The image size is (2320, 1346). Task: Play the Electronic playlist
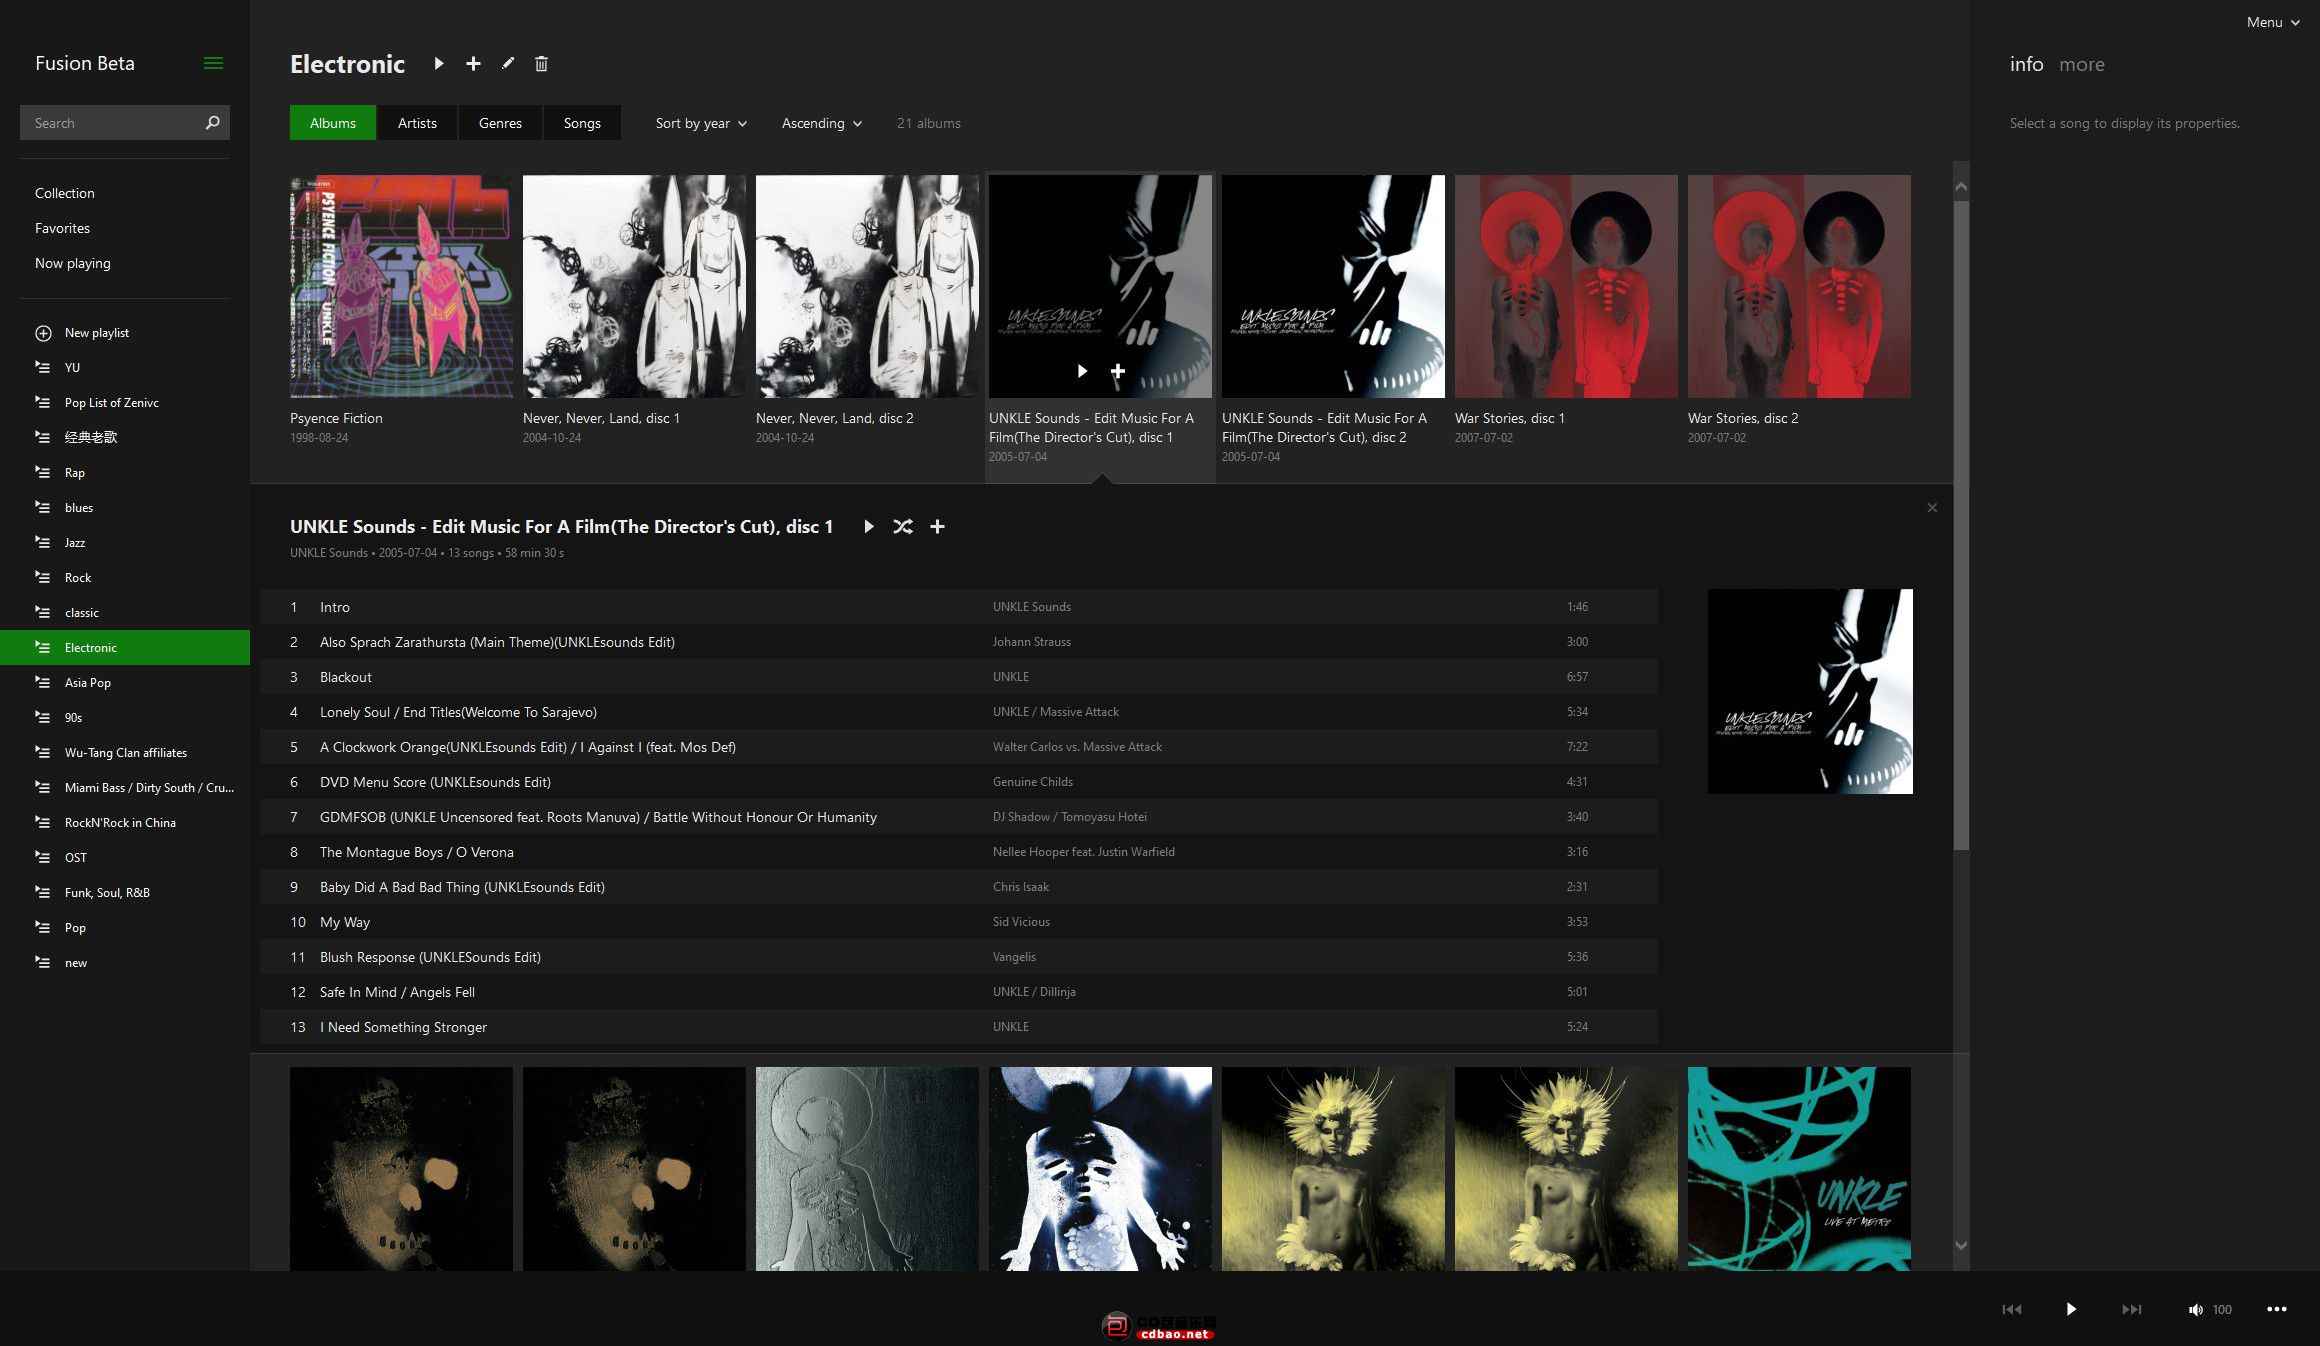tap(438, 63)
